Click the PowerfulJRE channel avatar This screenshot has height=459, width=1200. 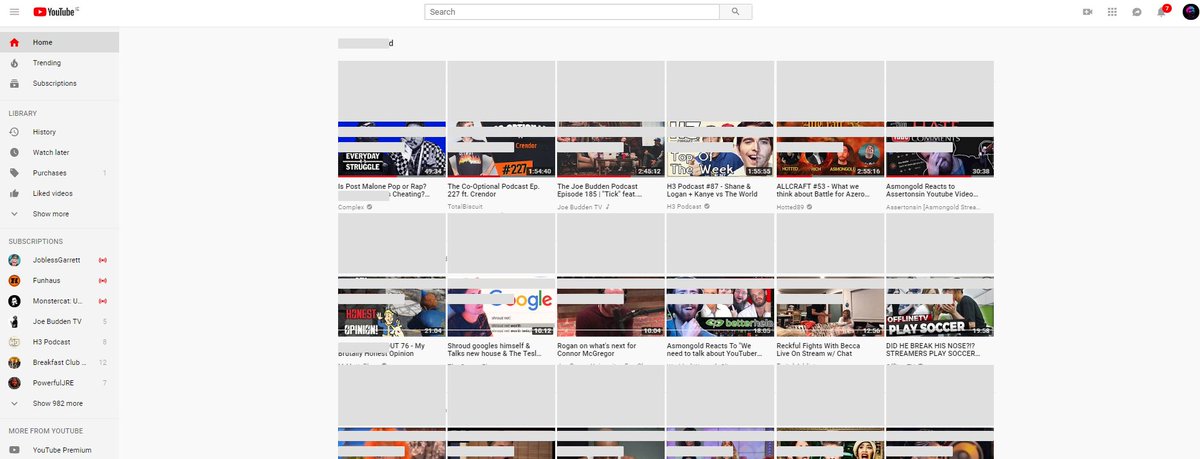tap(14, 383)
